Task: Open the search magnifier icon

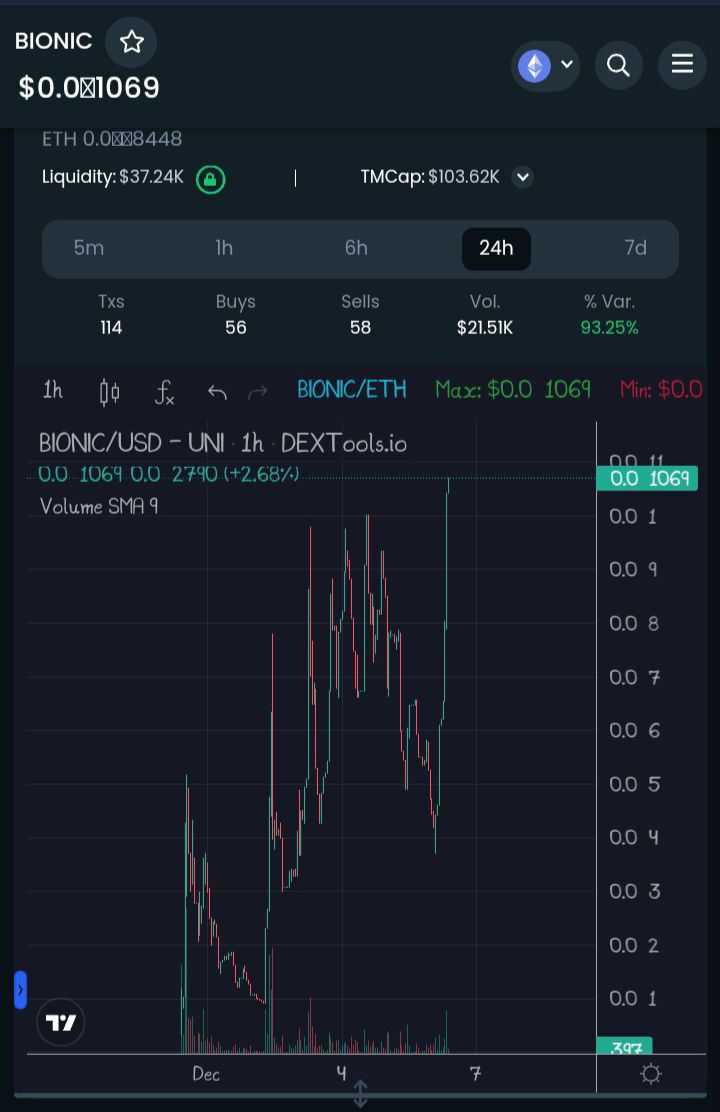Action: [619, 65]
